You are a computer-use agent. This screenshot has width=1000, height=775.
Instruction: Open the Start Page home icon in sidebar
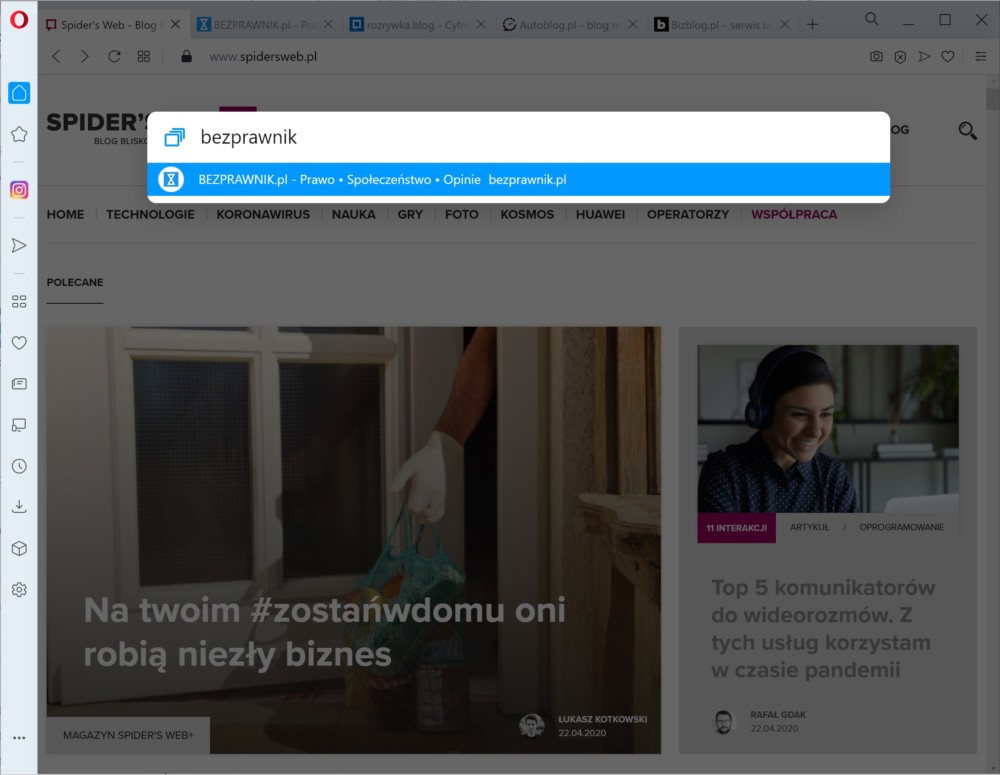point(19,93)
